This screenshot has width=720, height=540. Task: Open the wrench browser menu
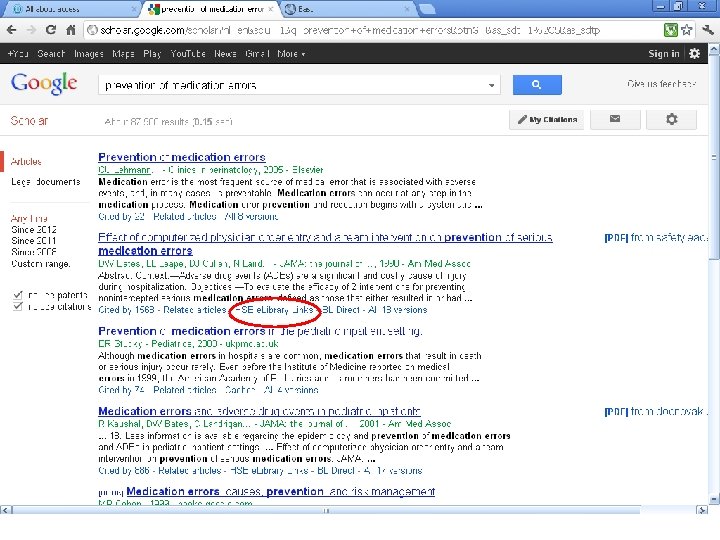click(x=708, y=30)
